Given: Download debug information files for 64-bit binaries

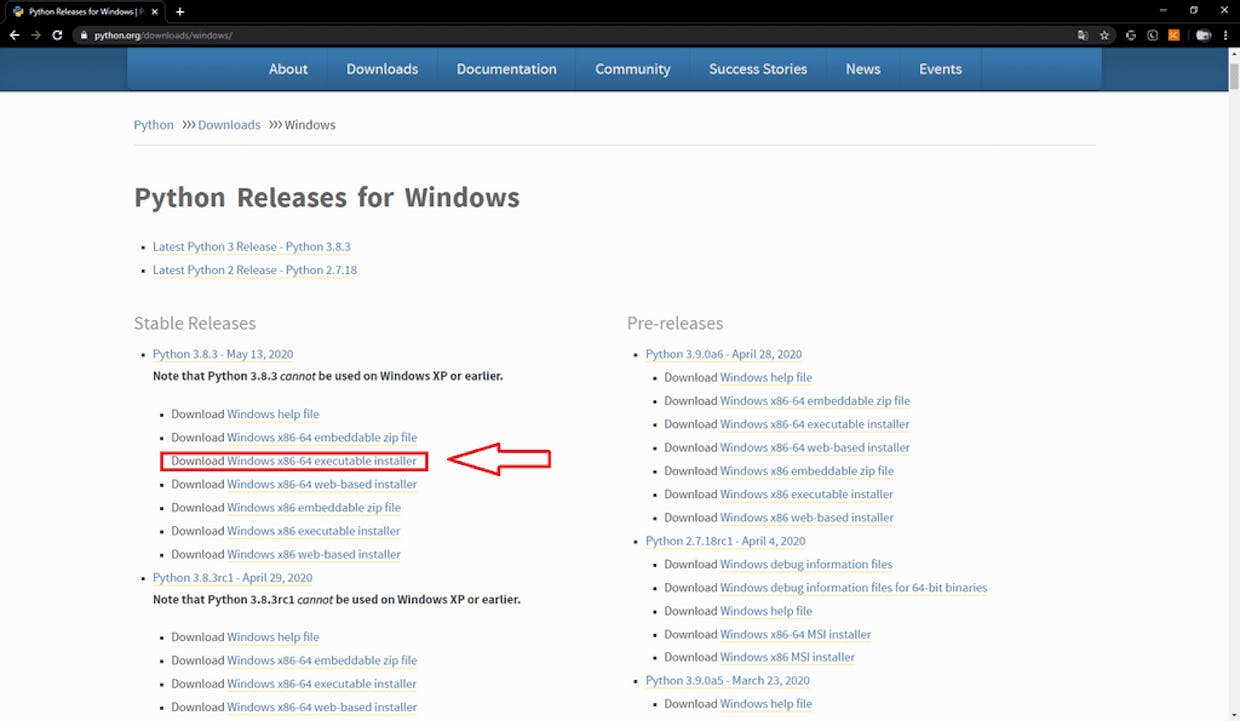Looking at the screenshot, I should pyautogui.click(x=853, y=587).
